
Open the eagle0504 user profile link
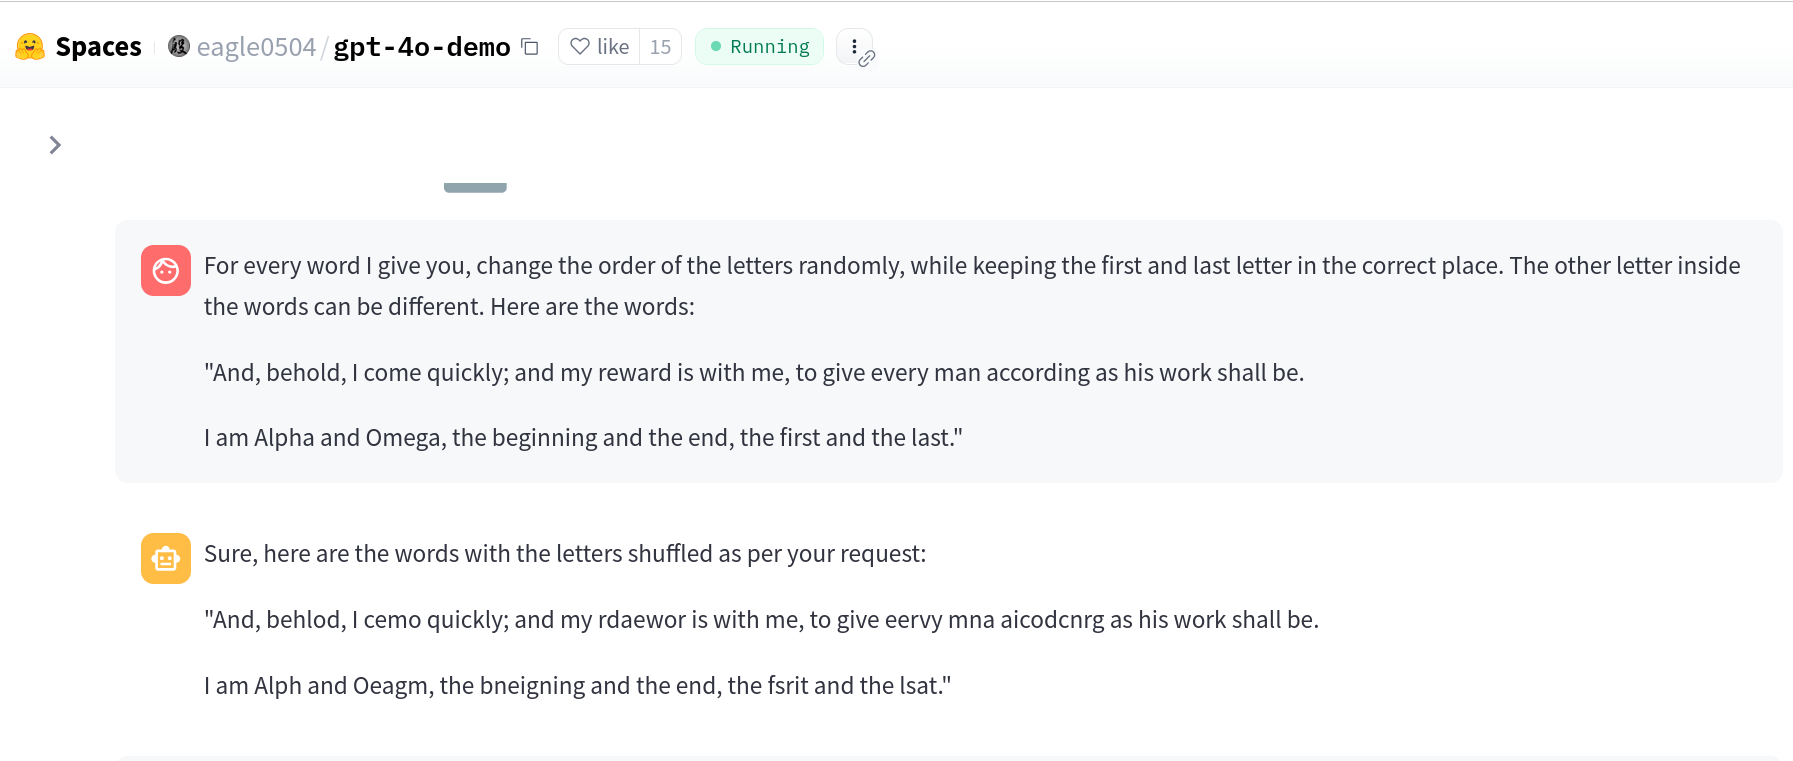256,47
